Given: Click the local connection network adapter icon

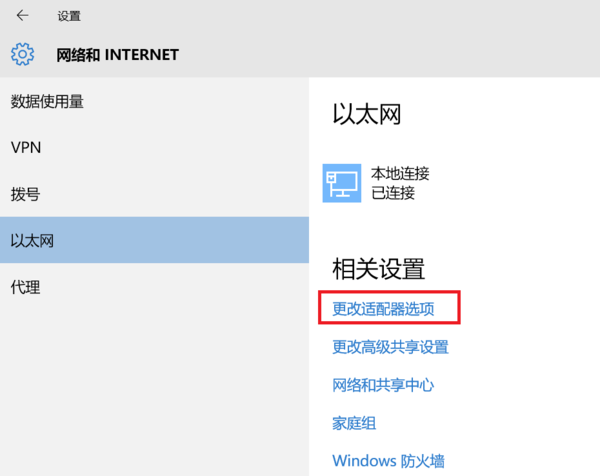Looking at the screenshot, I should click(x=341, y=183).
